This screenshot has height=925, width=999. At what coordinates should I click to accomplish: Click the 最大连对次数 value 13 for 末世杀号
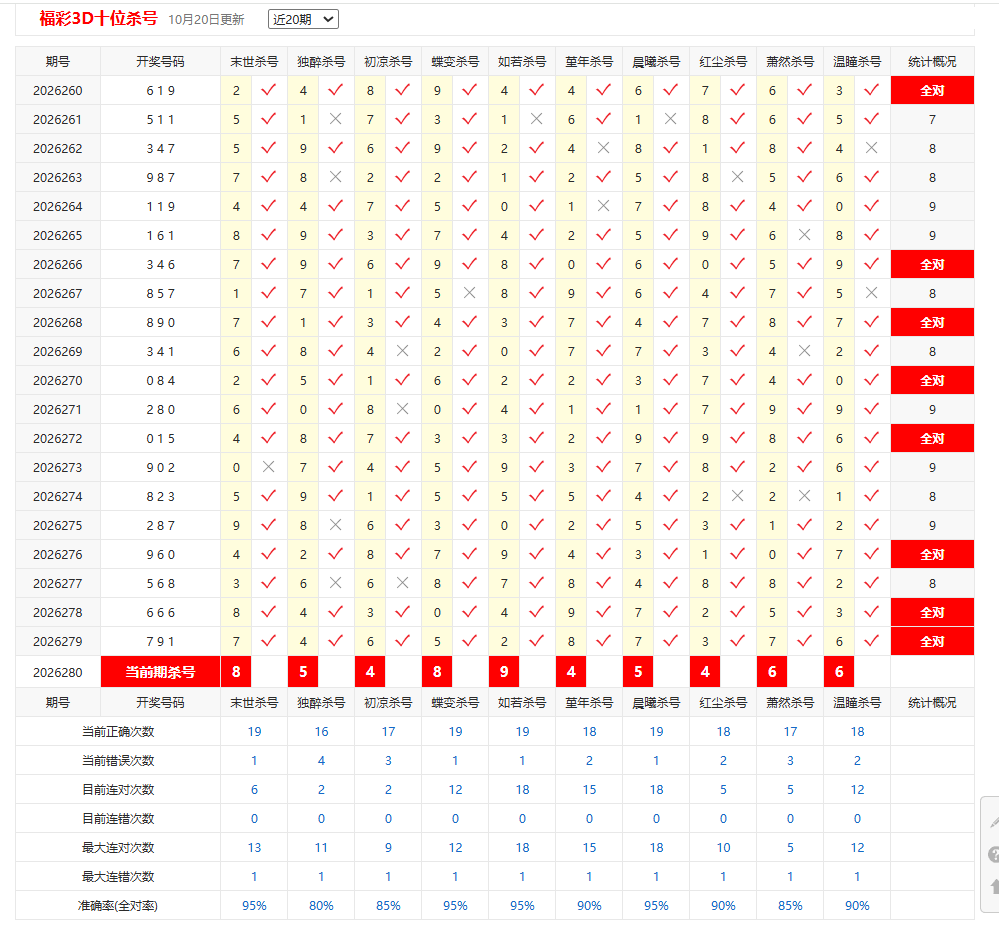click(x=254, y=847)
